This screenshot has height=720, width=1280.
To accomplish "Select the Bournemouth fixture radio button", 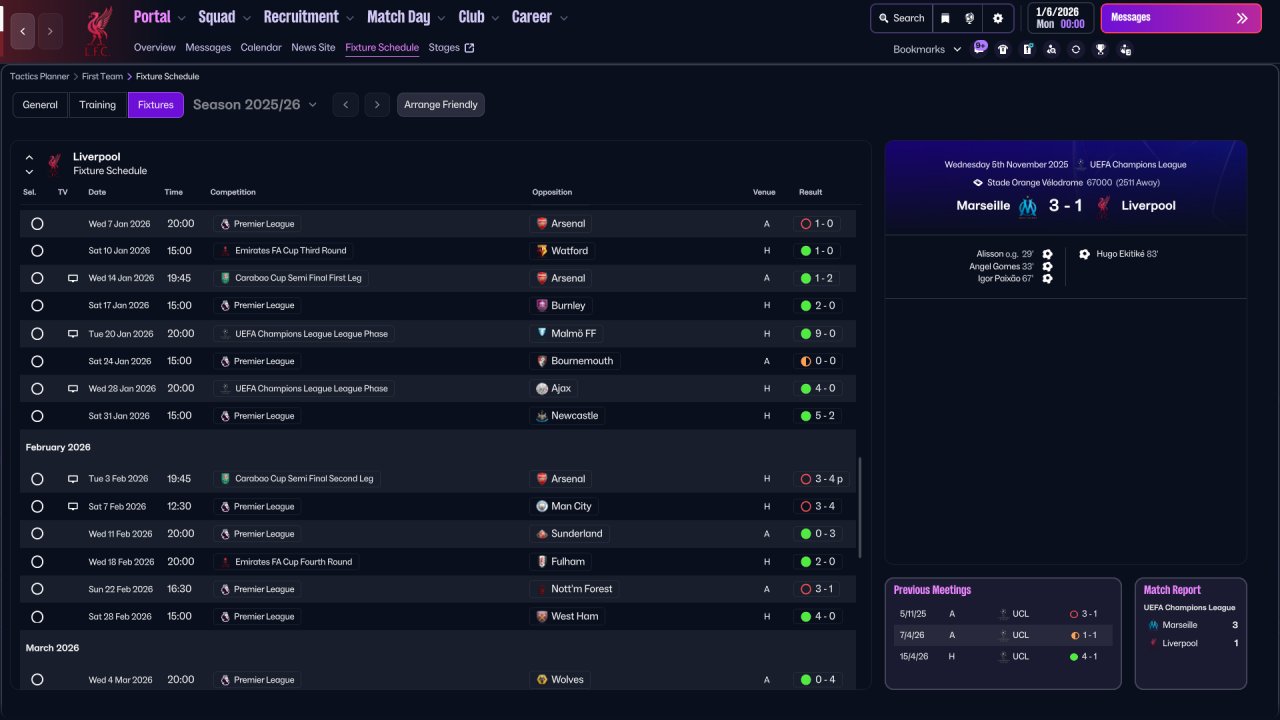I will tap(37, 361).
